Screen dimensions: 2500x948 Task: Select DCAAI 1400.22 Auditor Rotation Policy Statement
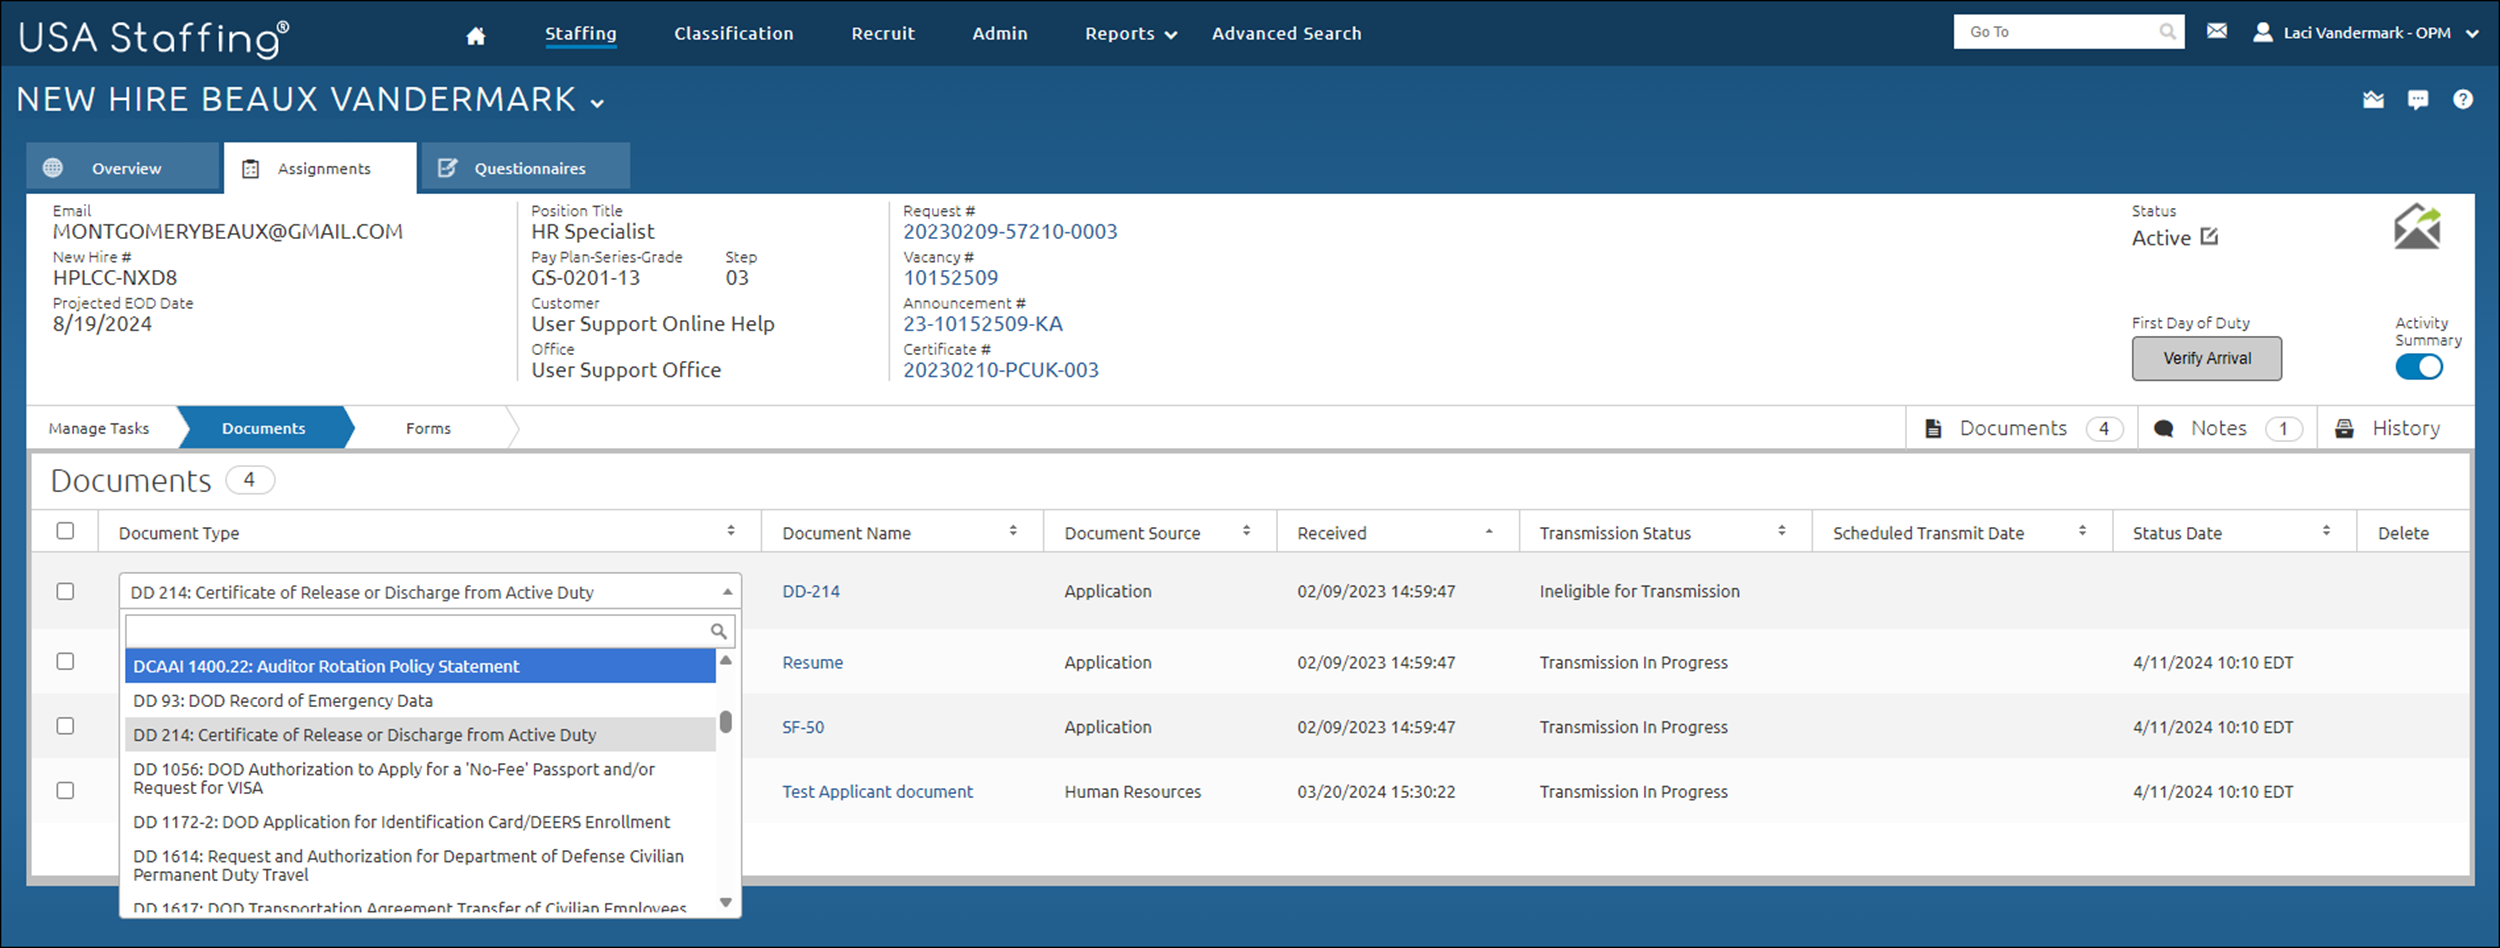[x=421, y=666]
